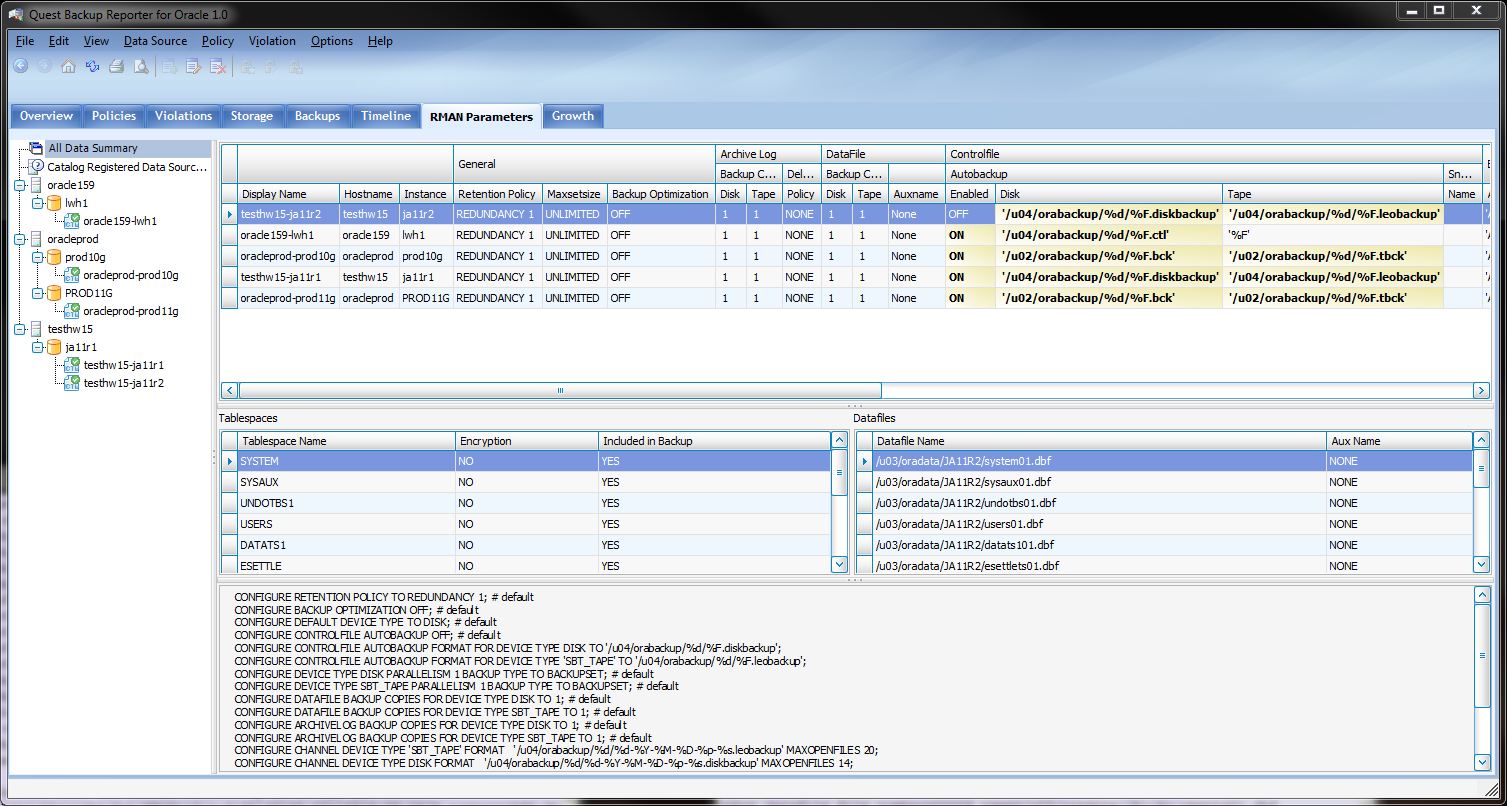Click the CTL icon beside testhw15-ja11r1 in tree

[72, 365]
